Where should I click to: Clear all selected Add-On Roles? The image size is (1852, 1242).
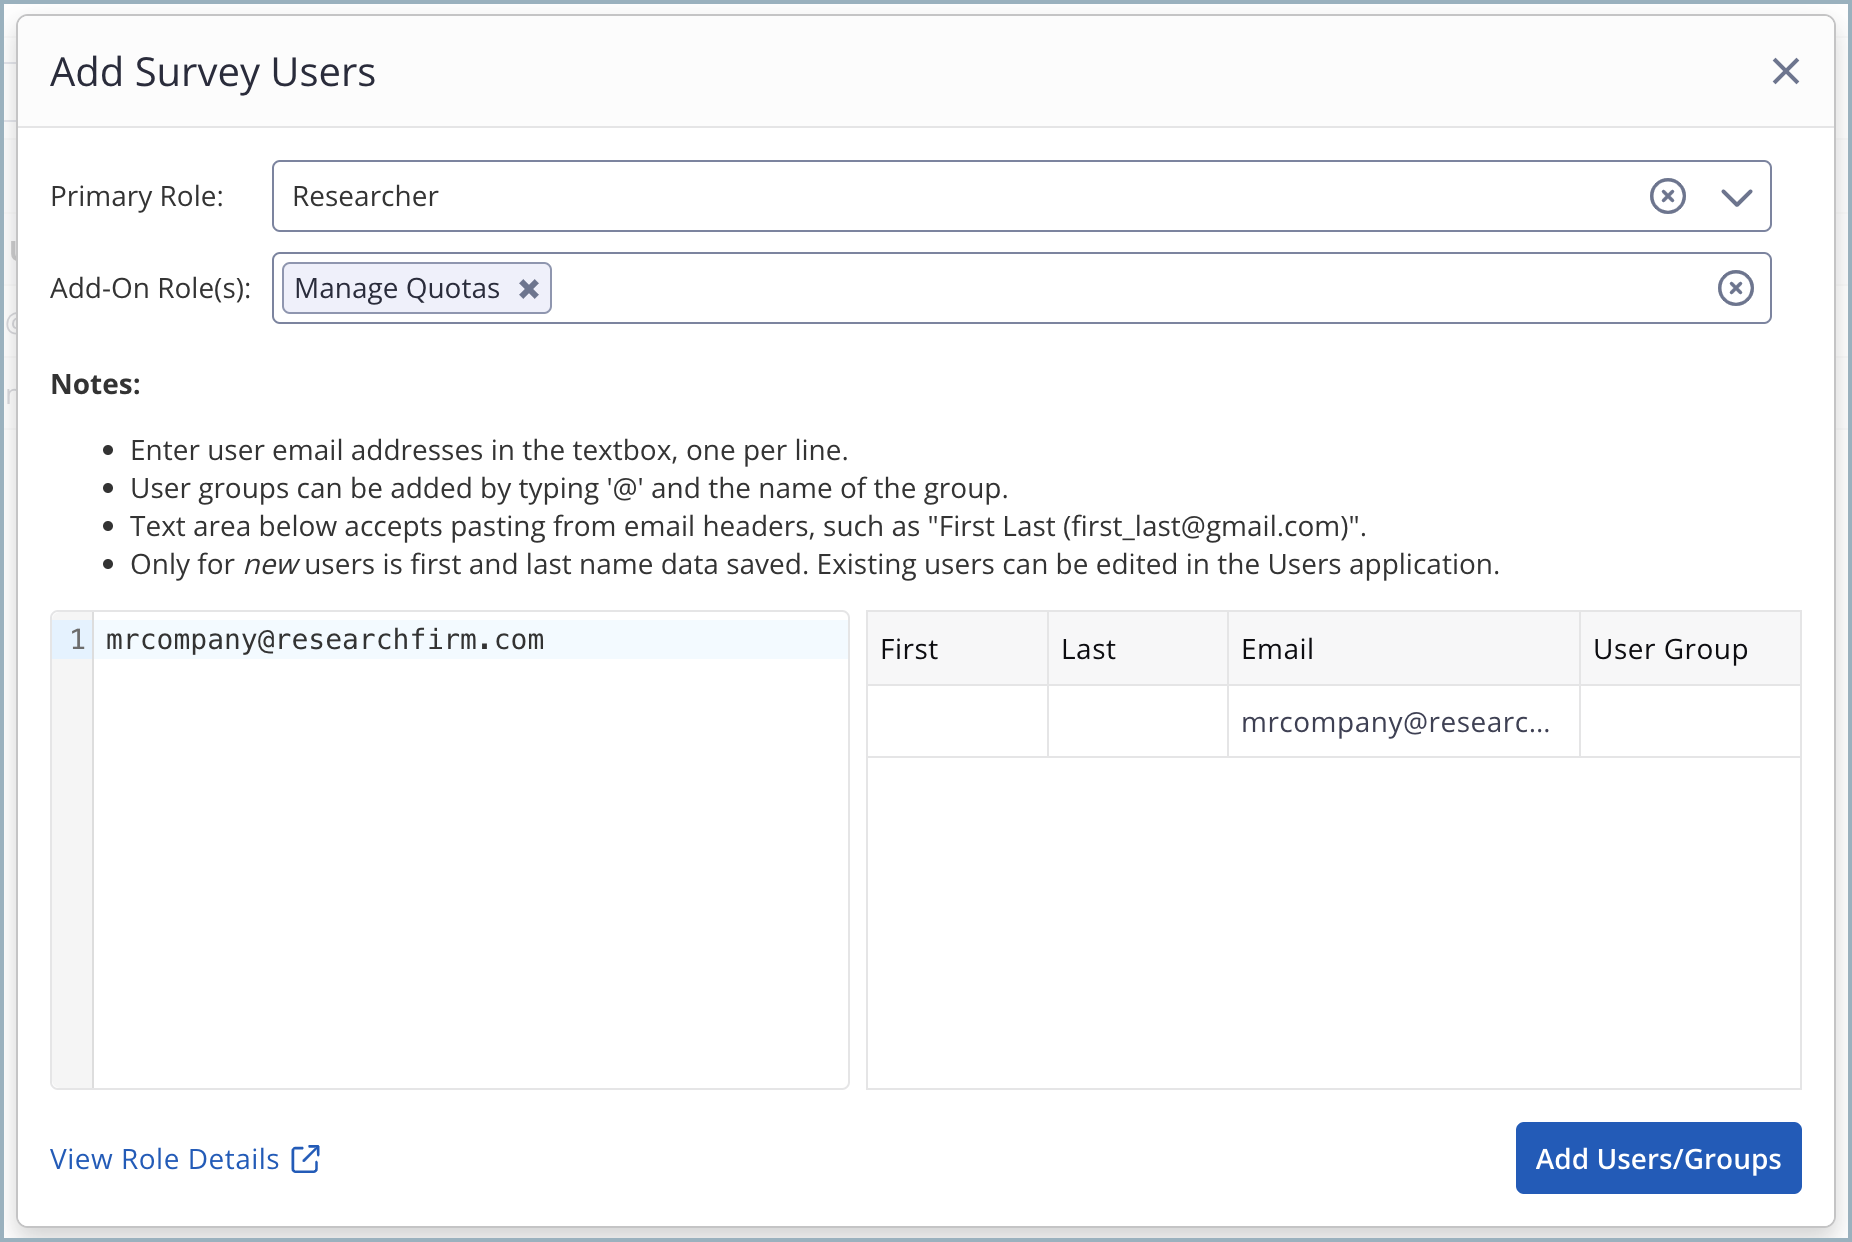(x=1735, y=288)
